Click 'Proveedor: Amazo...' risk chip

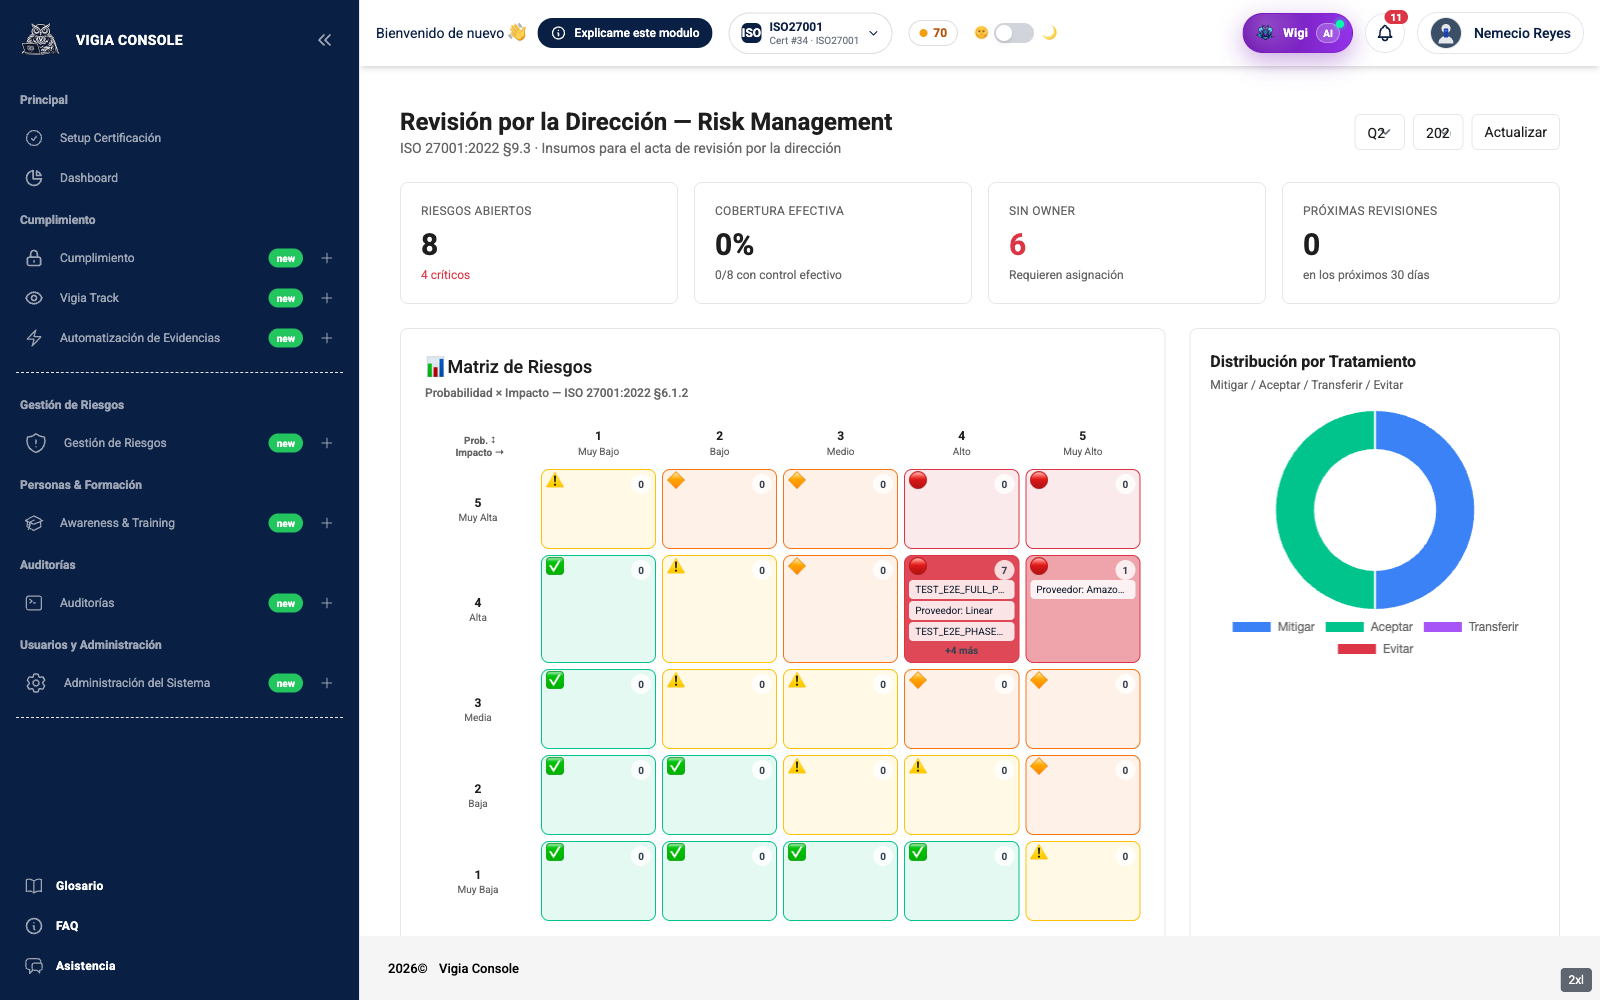1082,590
